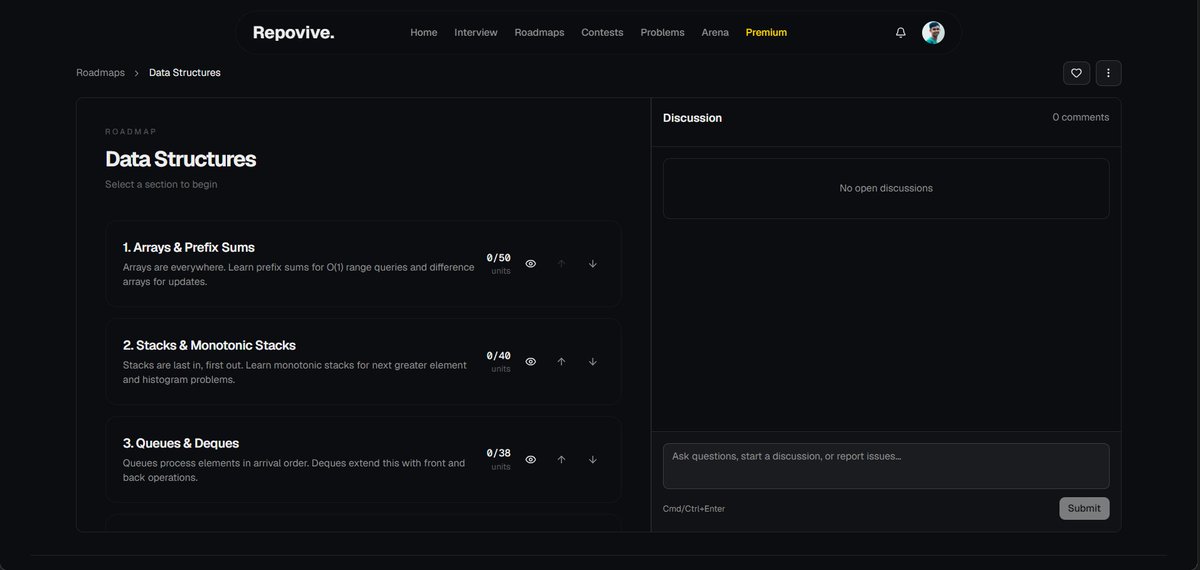Move Queues & Deques section up

coord(561,460)
